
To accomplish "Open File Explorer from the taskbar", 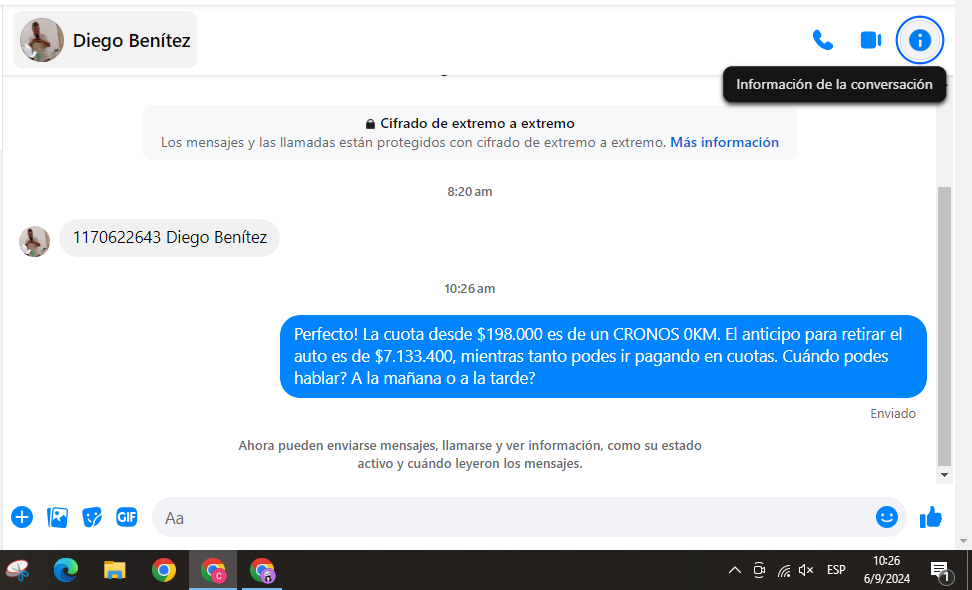I will pyautogui.click(x=115, y=570).
